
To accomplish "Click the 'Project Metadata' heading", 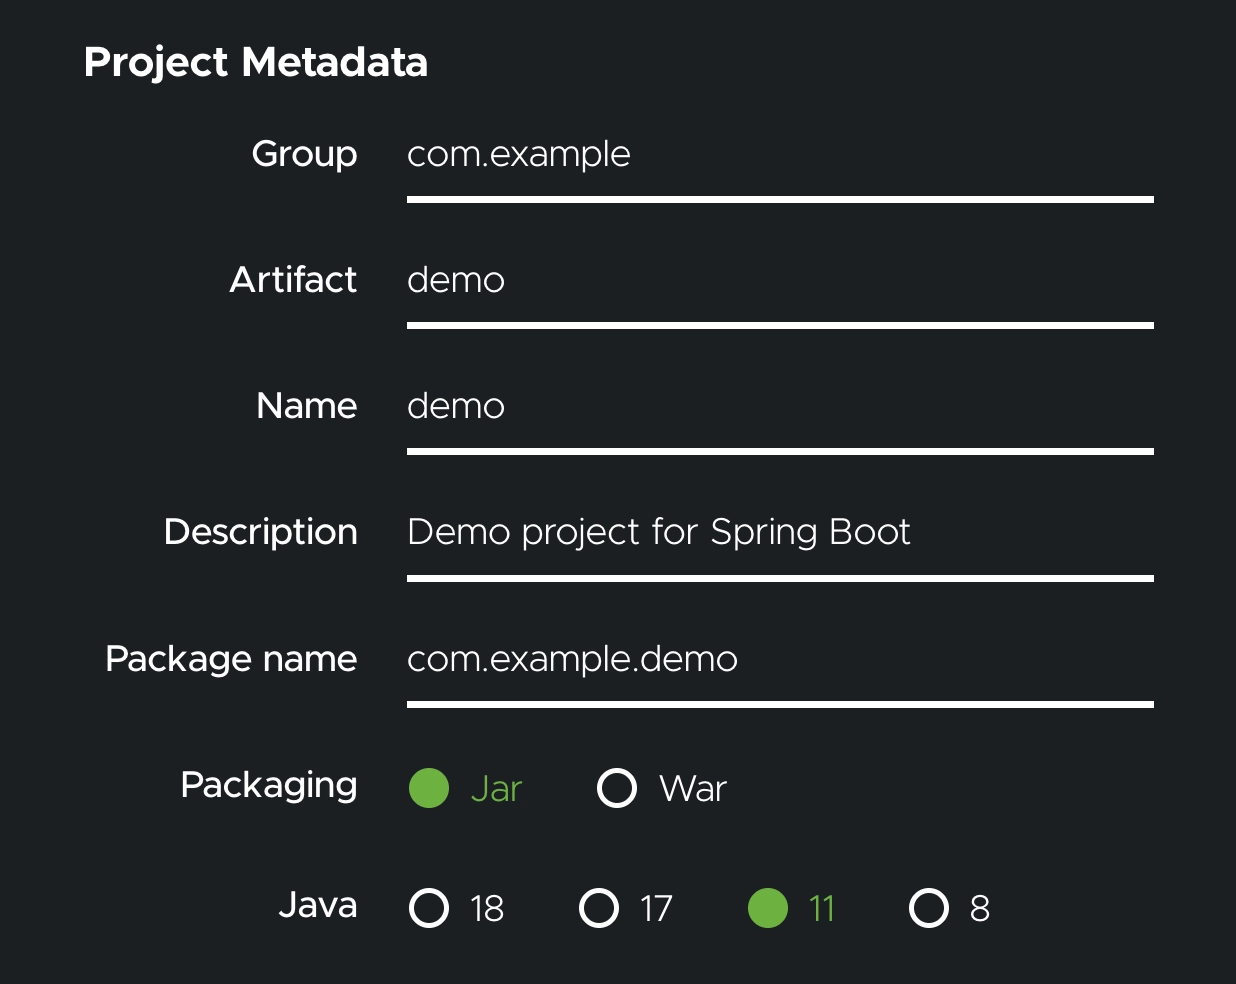I will pyautogui.click(x=256, y=62).
